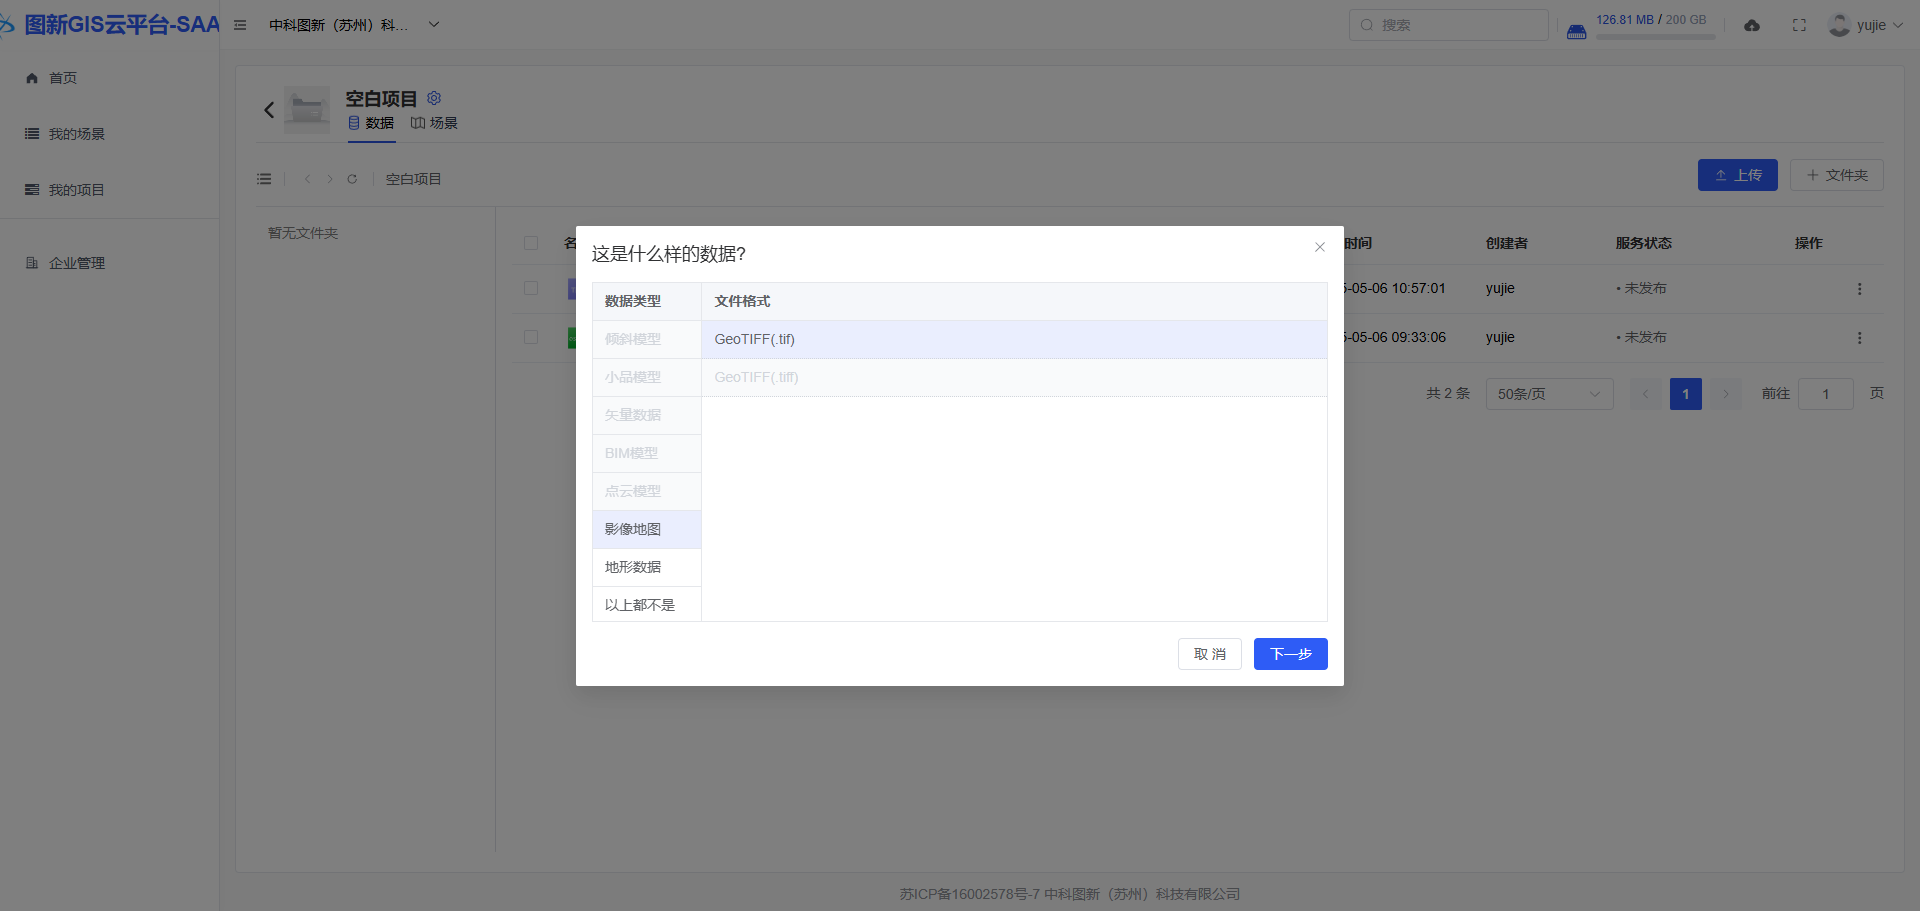The height and width of the screenshot is (911, 1920).
Task: Click the 下一步 button
Action: coord(1290,654)
